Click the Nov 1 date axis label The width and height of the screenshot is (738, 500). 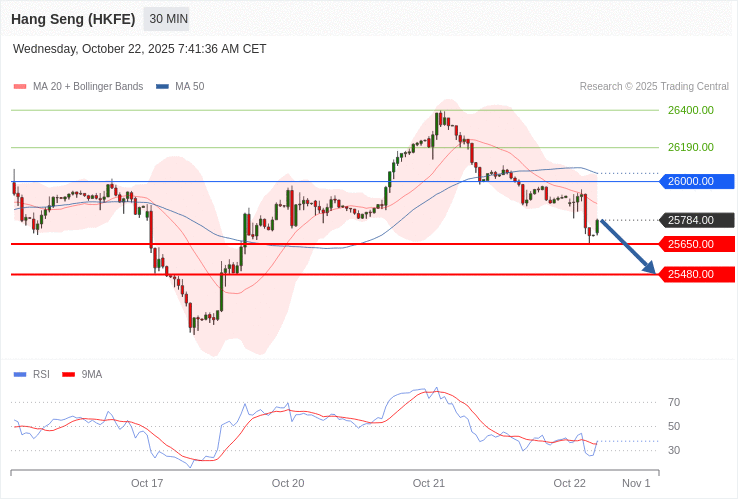pos(636,484)
